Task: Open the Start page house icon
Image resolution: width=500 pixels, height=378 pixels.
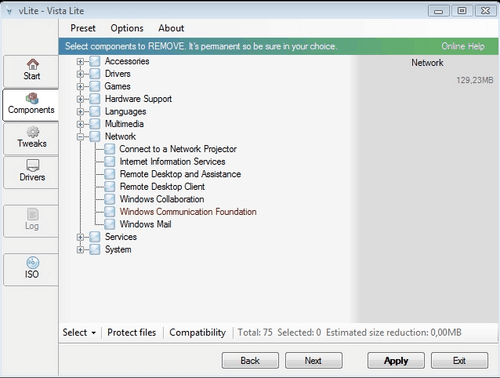Action: (x=32, y=64)
